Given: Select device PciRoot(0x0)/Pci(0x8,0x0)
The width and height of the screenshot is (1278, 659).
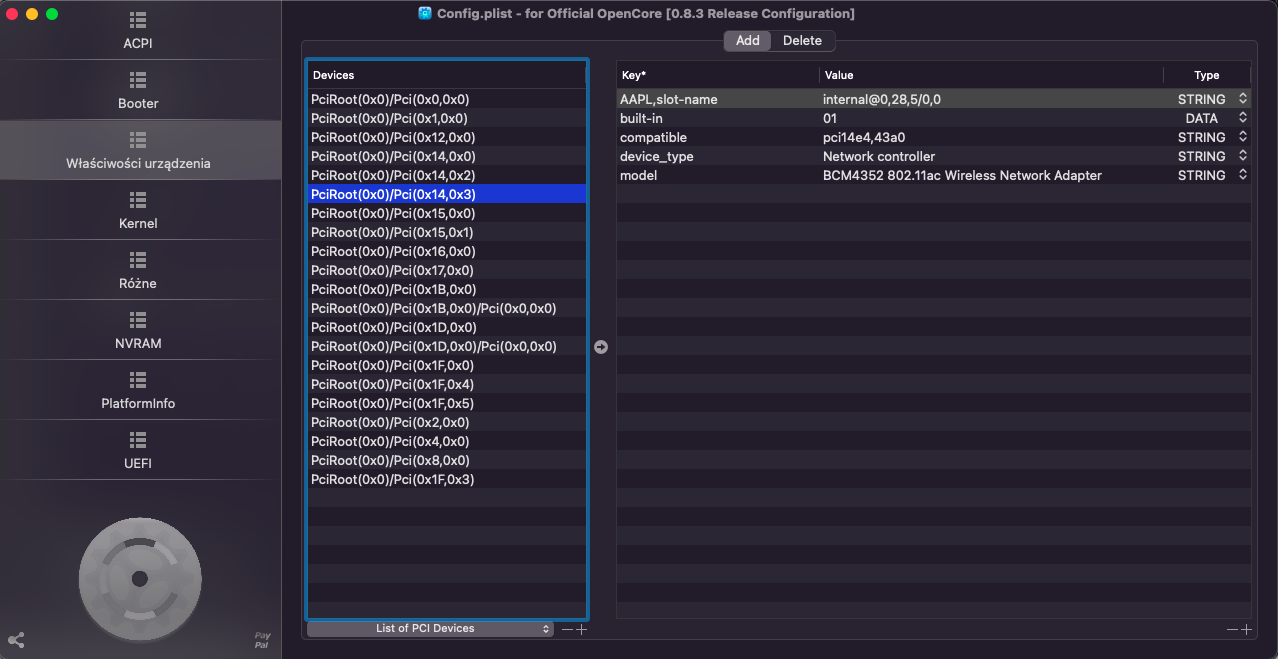Looking at the screenshot, I should coord(447,460).
